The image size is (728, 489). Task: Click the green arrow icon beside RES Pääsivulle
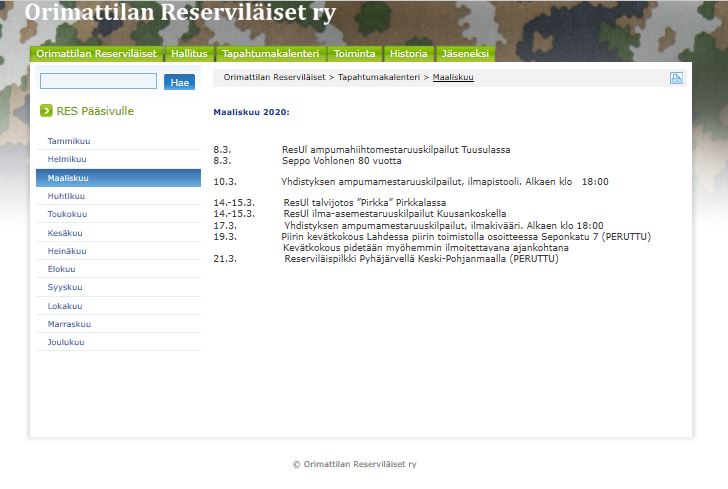click(46, 111)
